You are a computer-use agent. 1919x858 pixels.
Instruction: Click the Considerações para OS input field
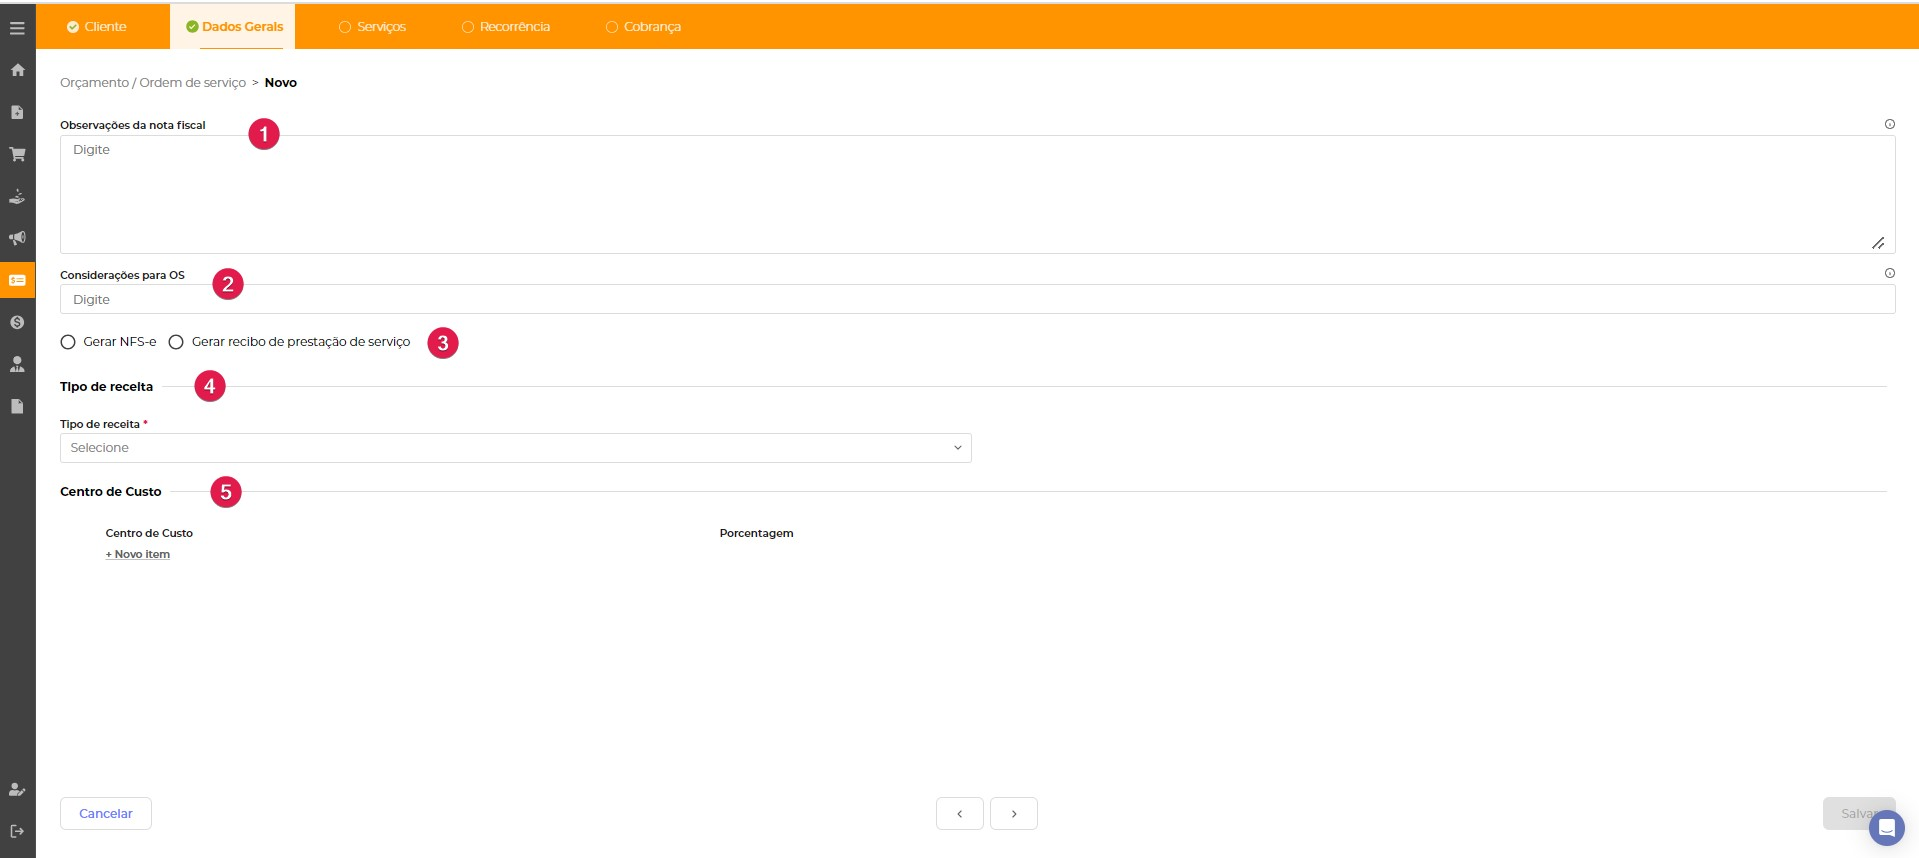coord(976,299)
